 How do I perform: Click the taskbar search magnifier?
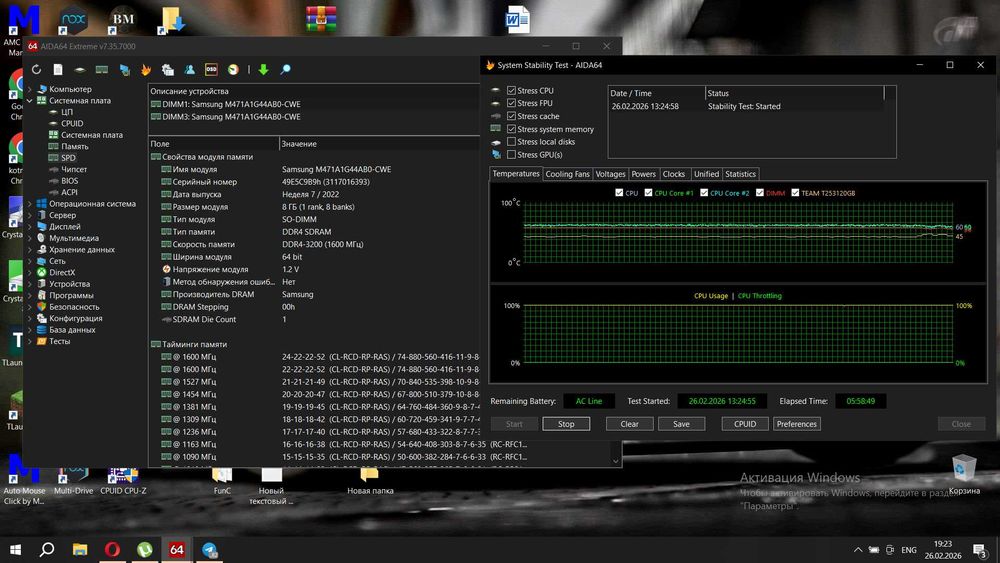pos(47,549)
